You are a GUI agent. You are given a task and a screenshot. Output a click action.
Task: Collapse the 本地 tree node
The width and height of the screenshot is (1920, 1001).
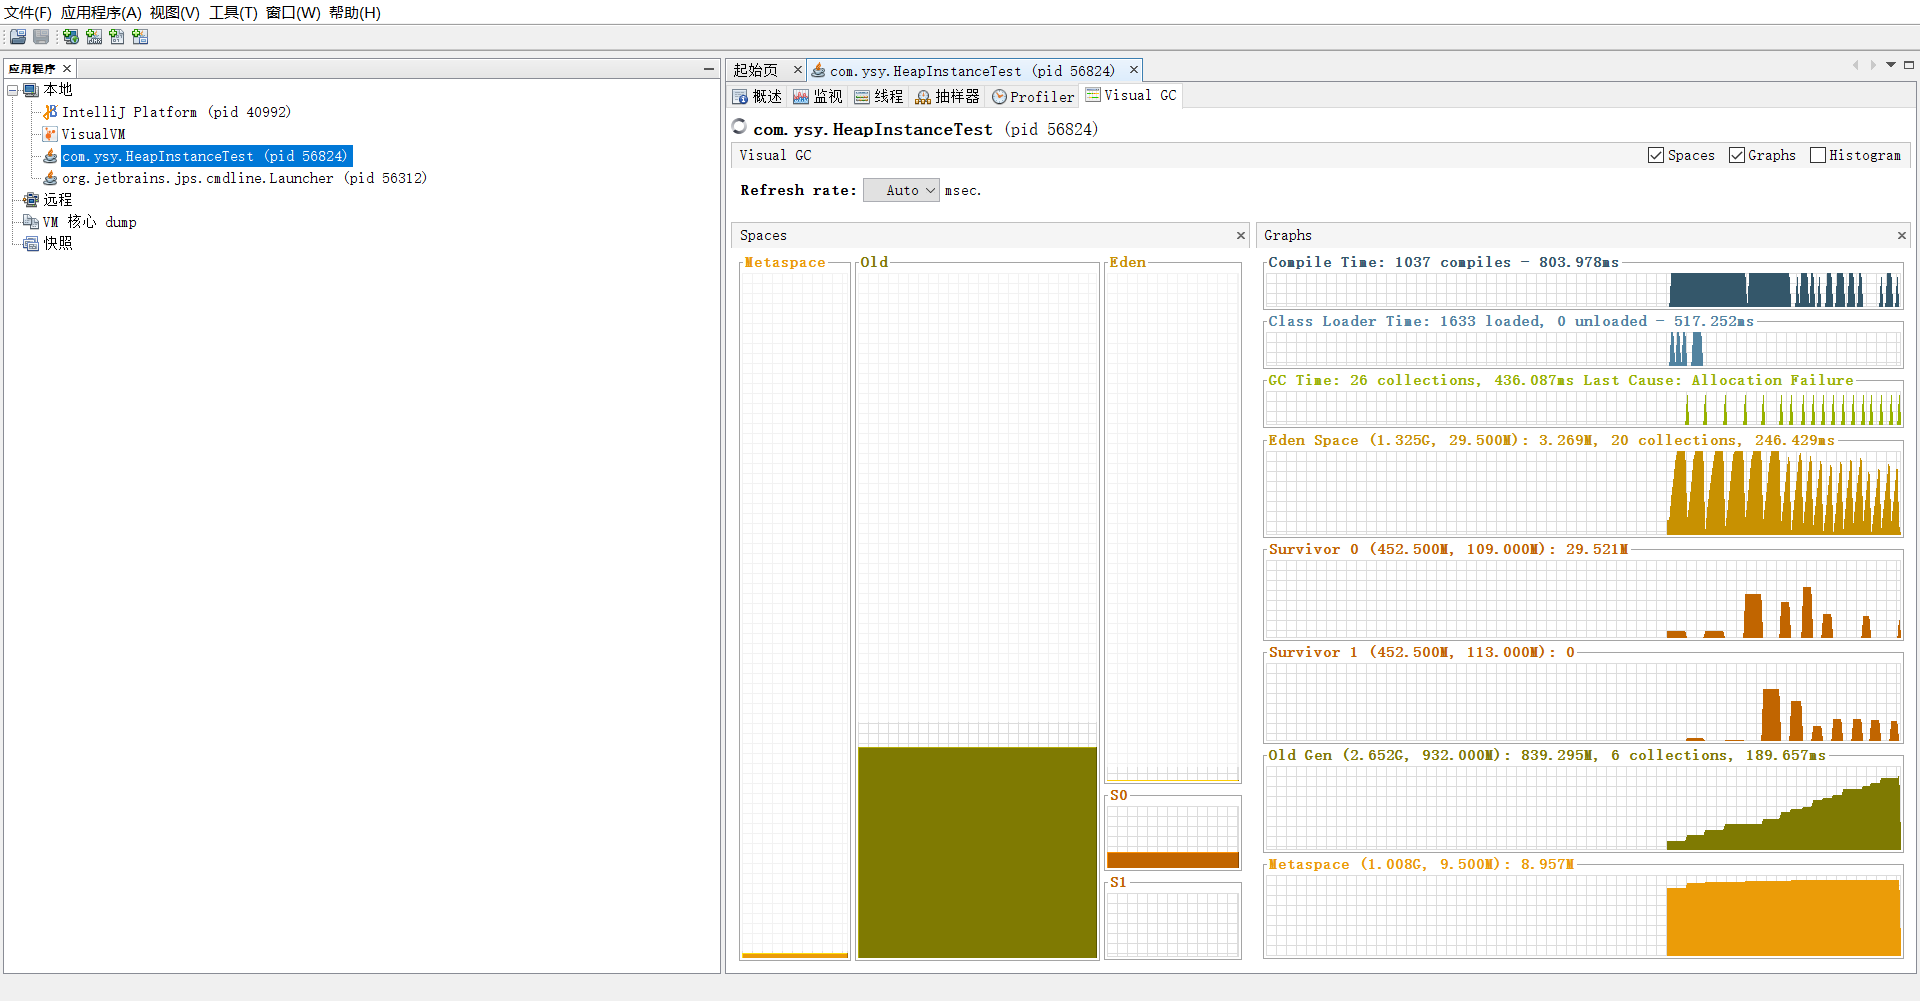coord(13,90)
